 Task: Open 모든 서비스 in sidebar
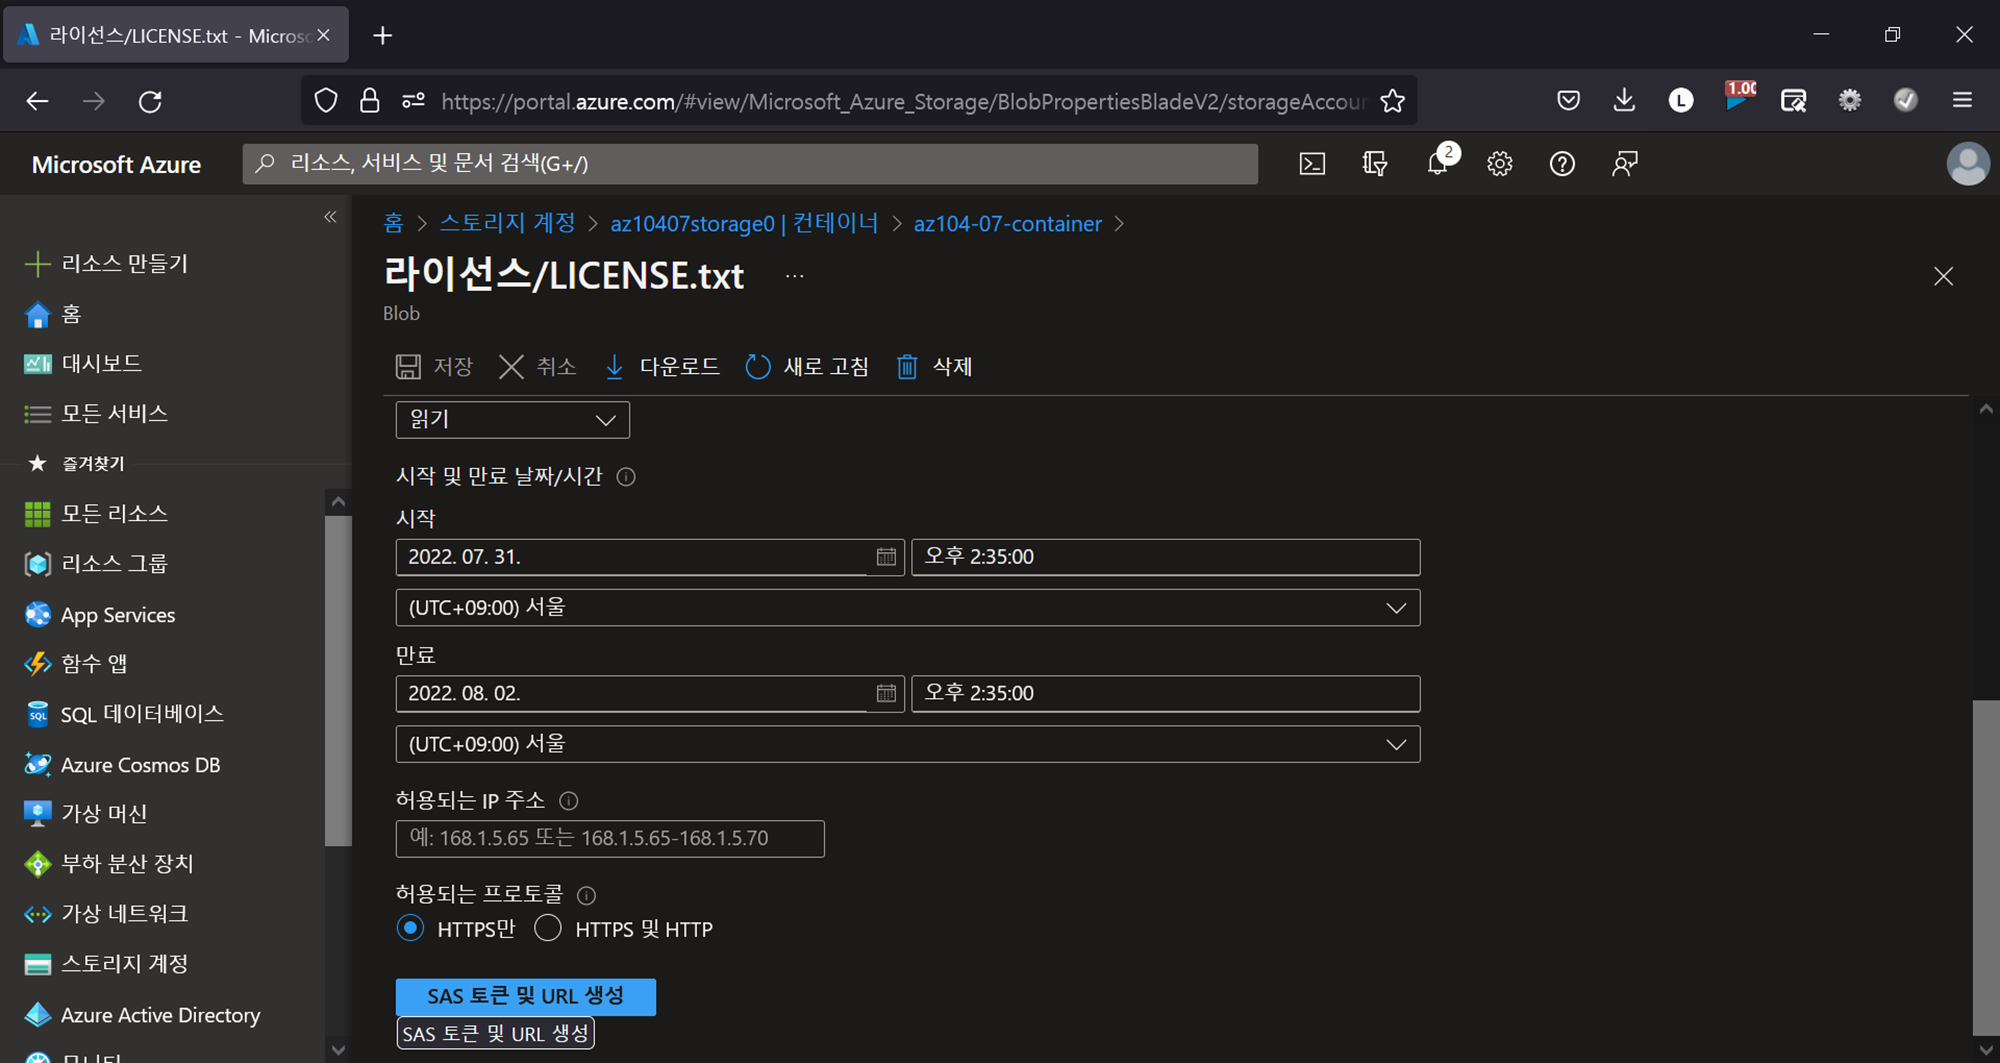pos(96,414)
